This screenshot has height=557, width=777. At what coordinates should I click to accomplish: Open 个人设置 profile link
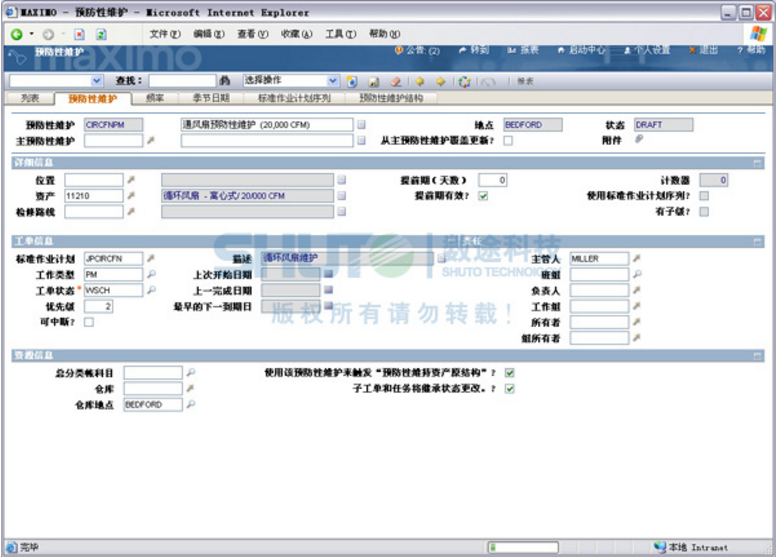point(647,50)
